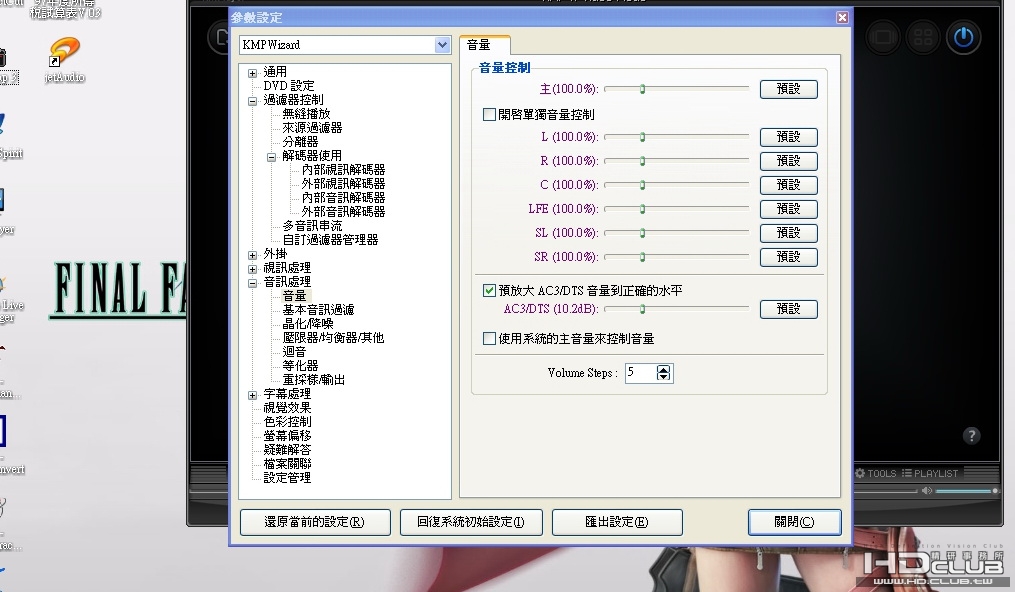Enable 開啟單獨音量控制 checkbox
Viewport: 1015px width, 592px height.
click(489, 115)
